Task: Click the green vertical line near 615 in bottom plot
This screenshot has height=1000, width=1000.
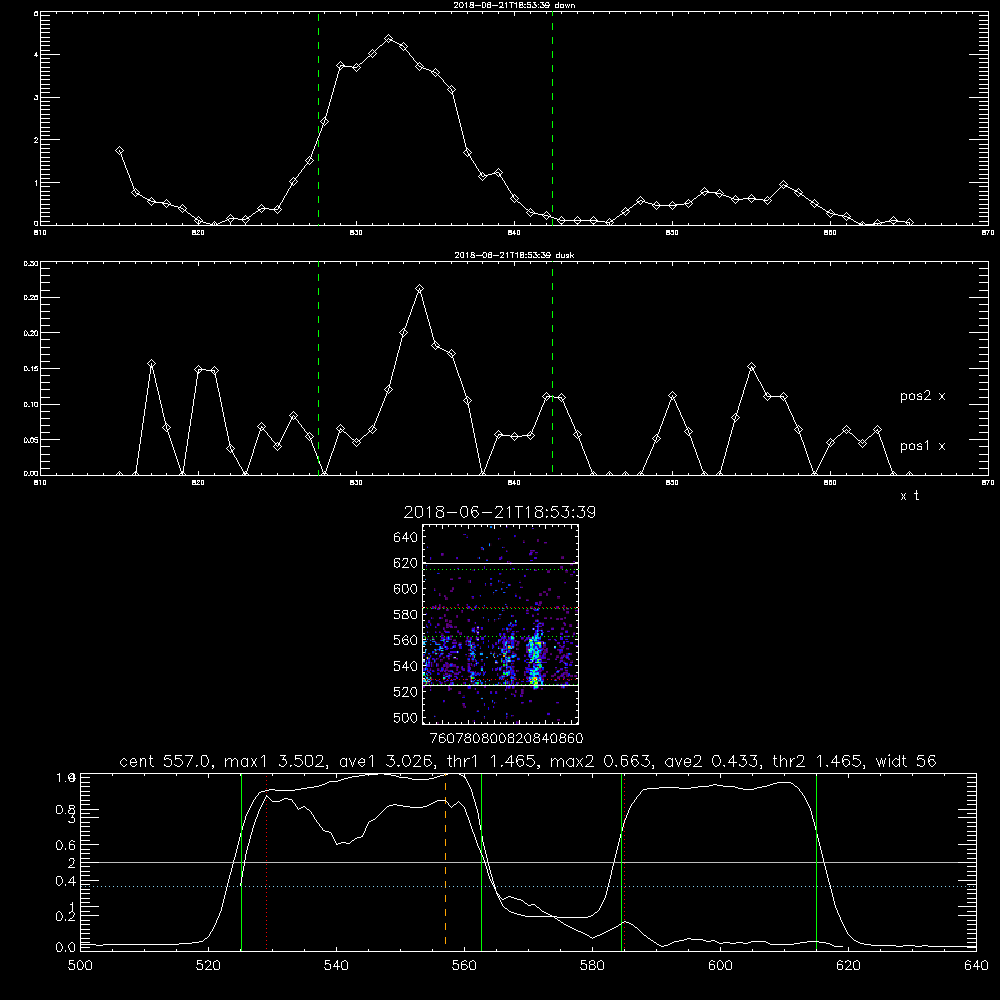Action: (x=816, y=861)
